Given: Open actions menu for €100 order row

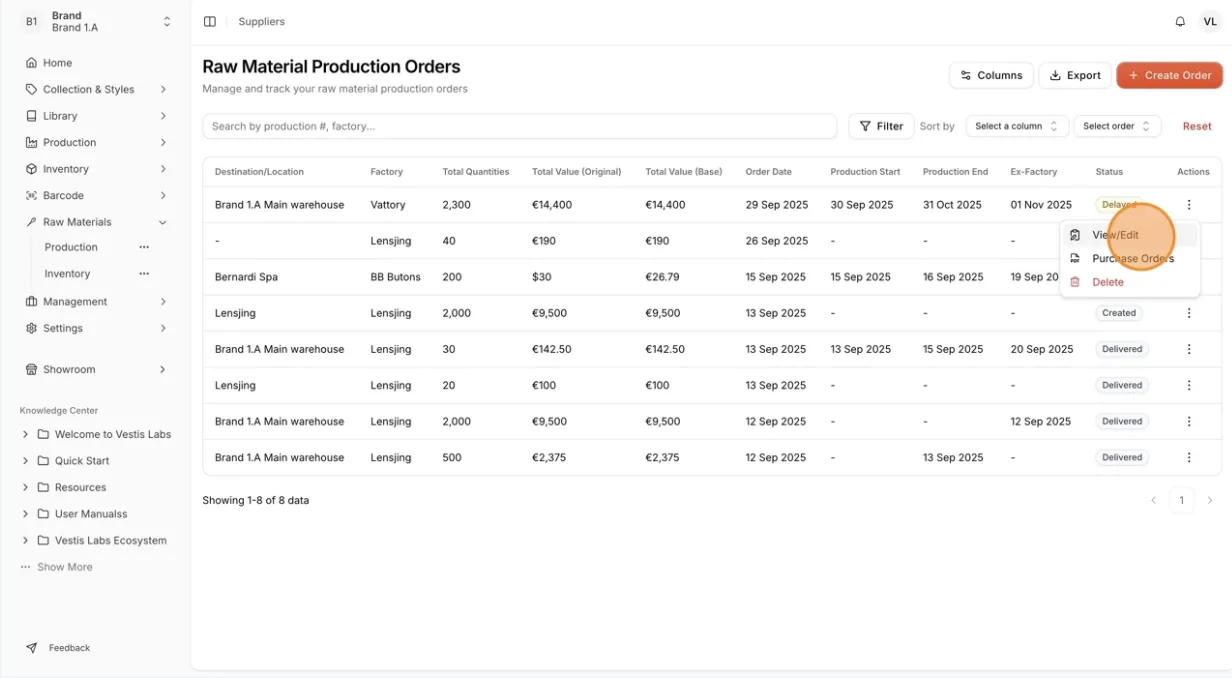Looking at the screenshot, I should (x=1189, y=385).
